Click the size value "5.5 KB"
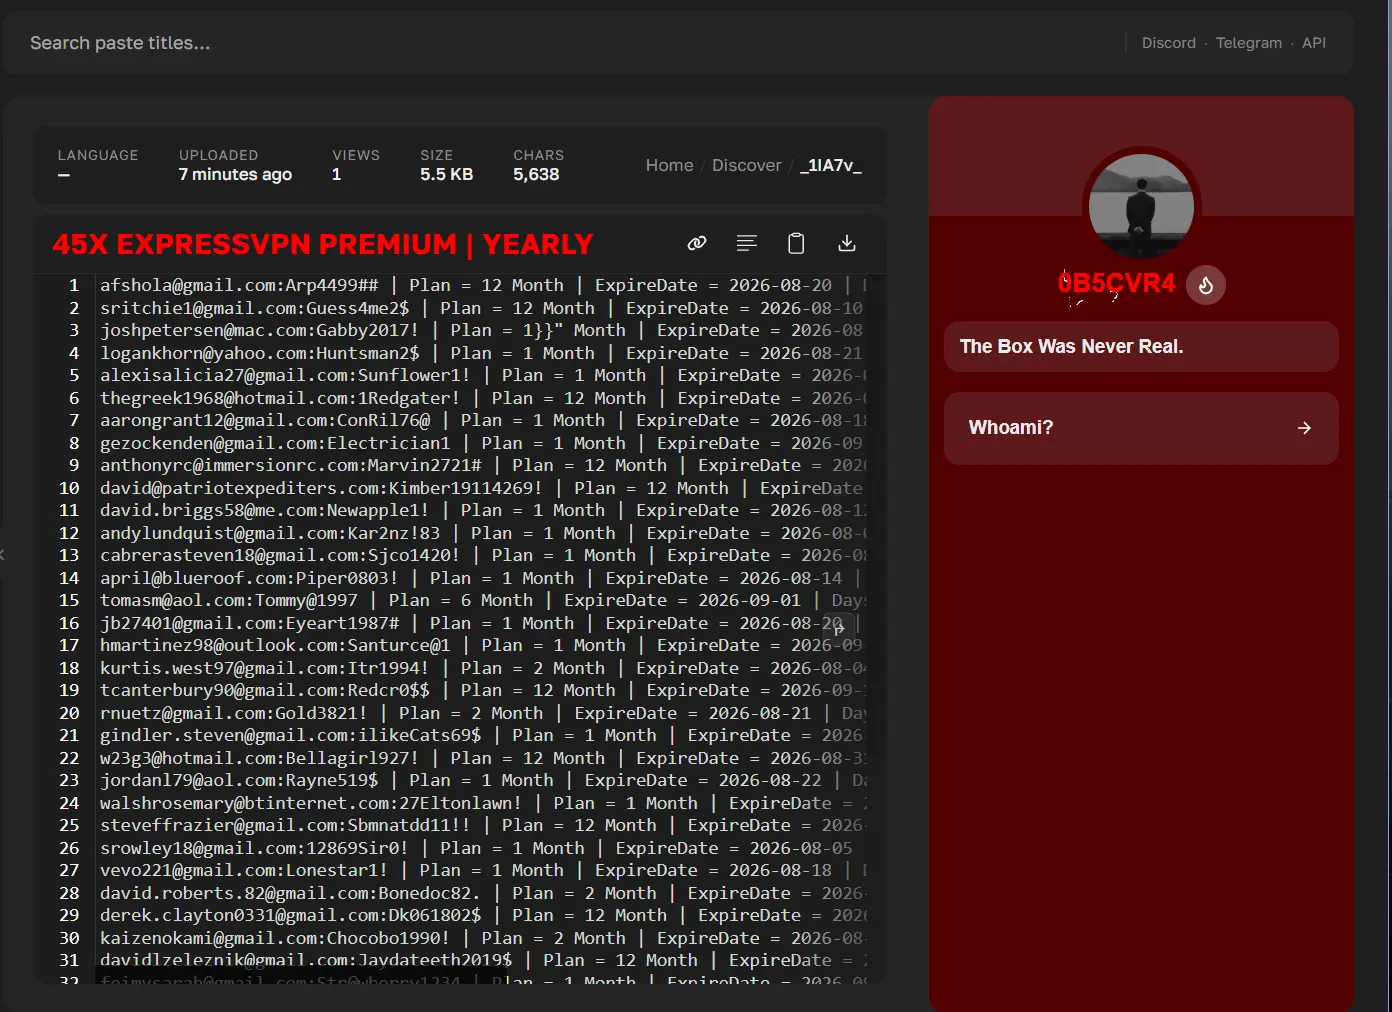Viewport: 1392px width, 1012px height. 447,175
